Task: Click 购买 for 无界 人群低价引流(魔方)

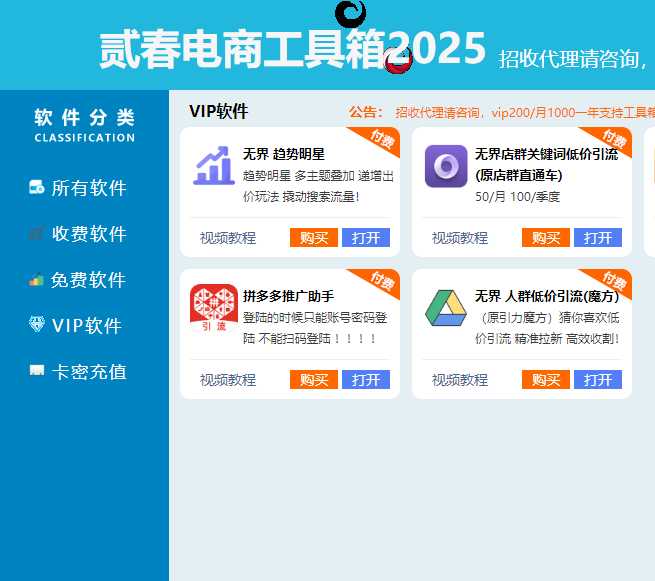Action: click(546, 380)
